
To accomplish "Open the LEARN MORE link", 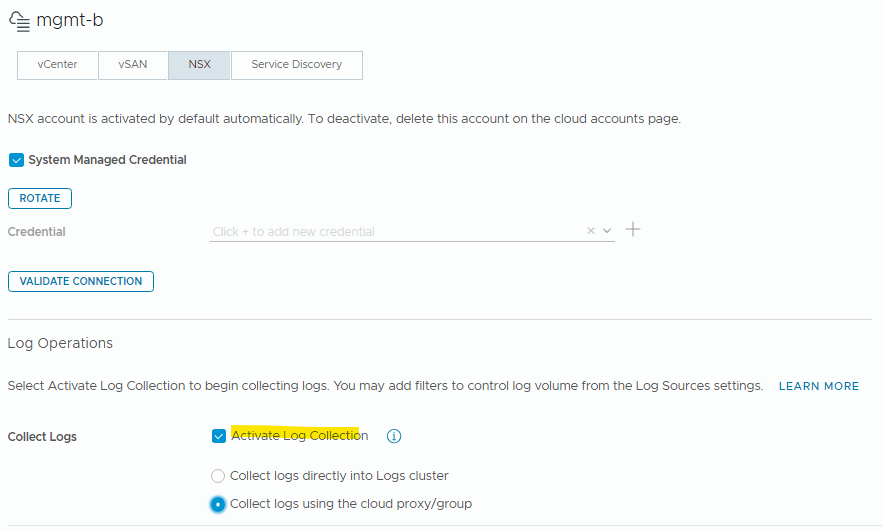I will click(x=818, y=386).
